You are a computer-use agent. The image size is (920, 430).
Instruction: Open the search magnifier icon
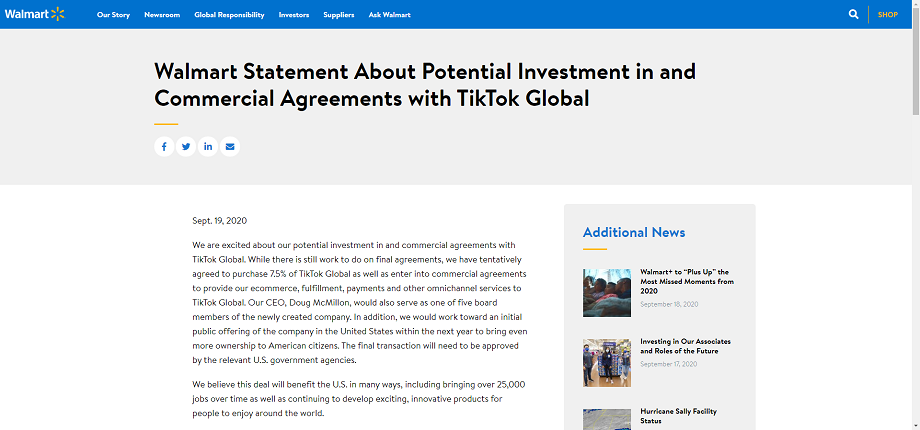click(853, 14)
